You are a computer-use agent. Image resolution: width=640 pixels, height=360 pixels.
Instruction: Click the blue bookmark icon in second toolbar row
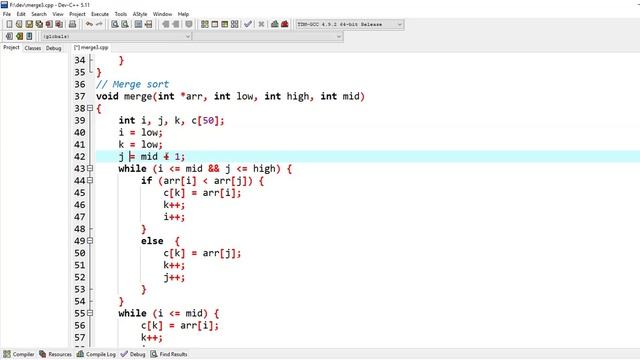coord(29,36)
